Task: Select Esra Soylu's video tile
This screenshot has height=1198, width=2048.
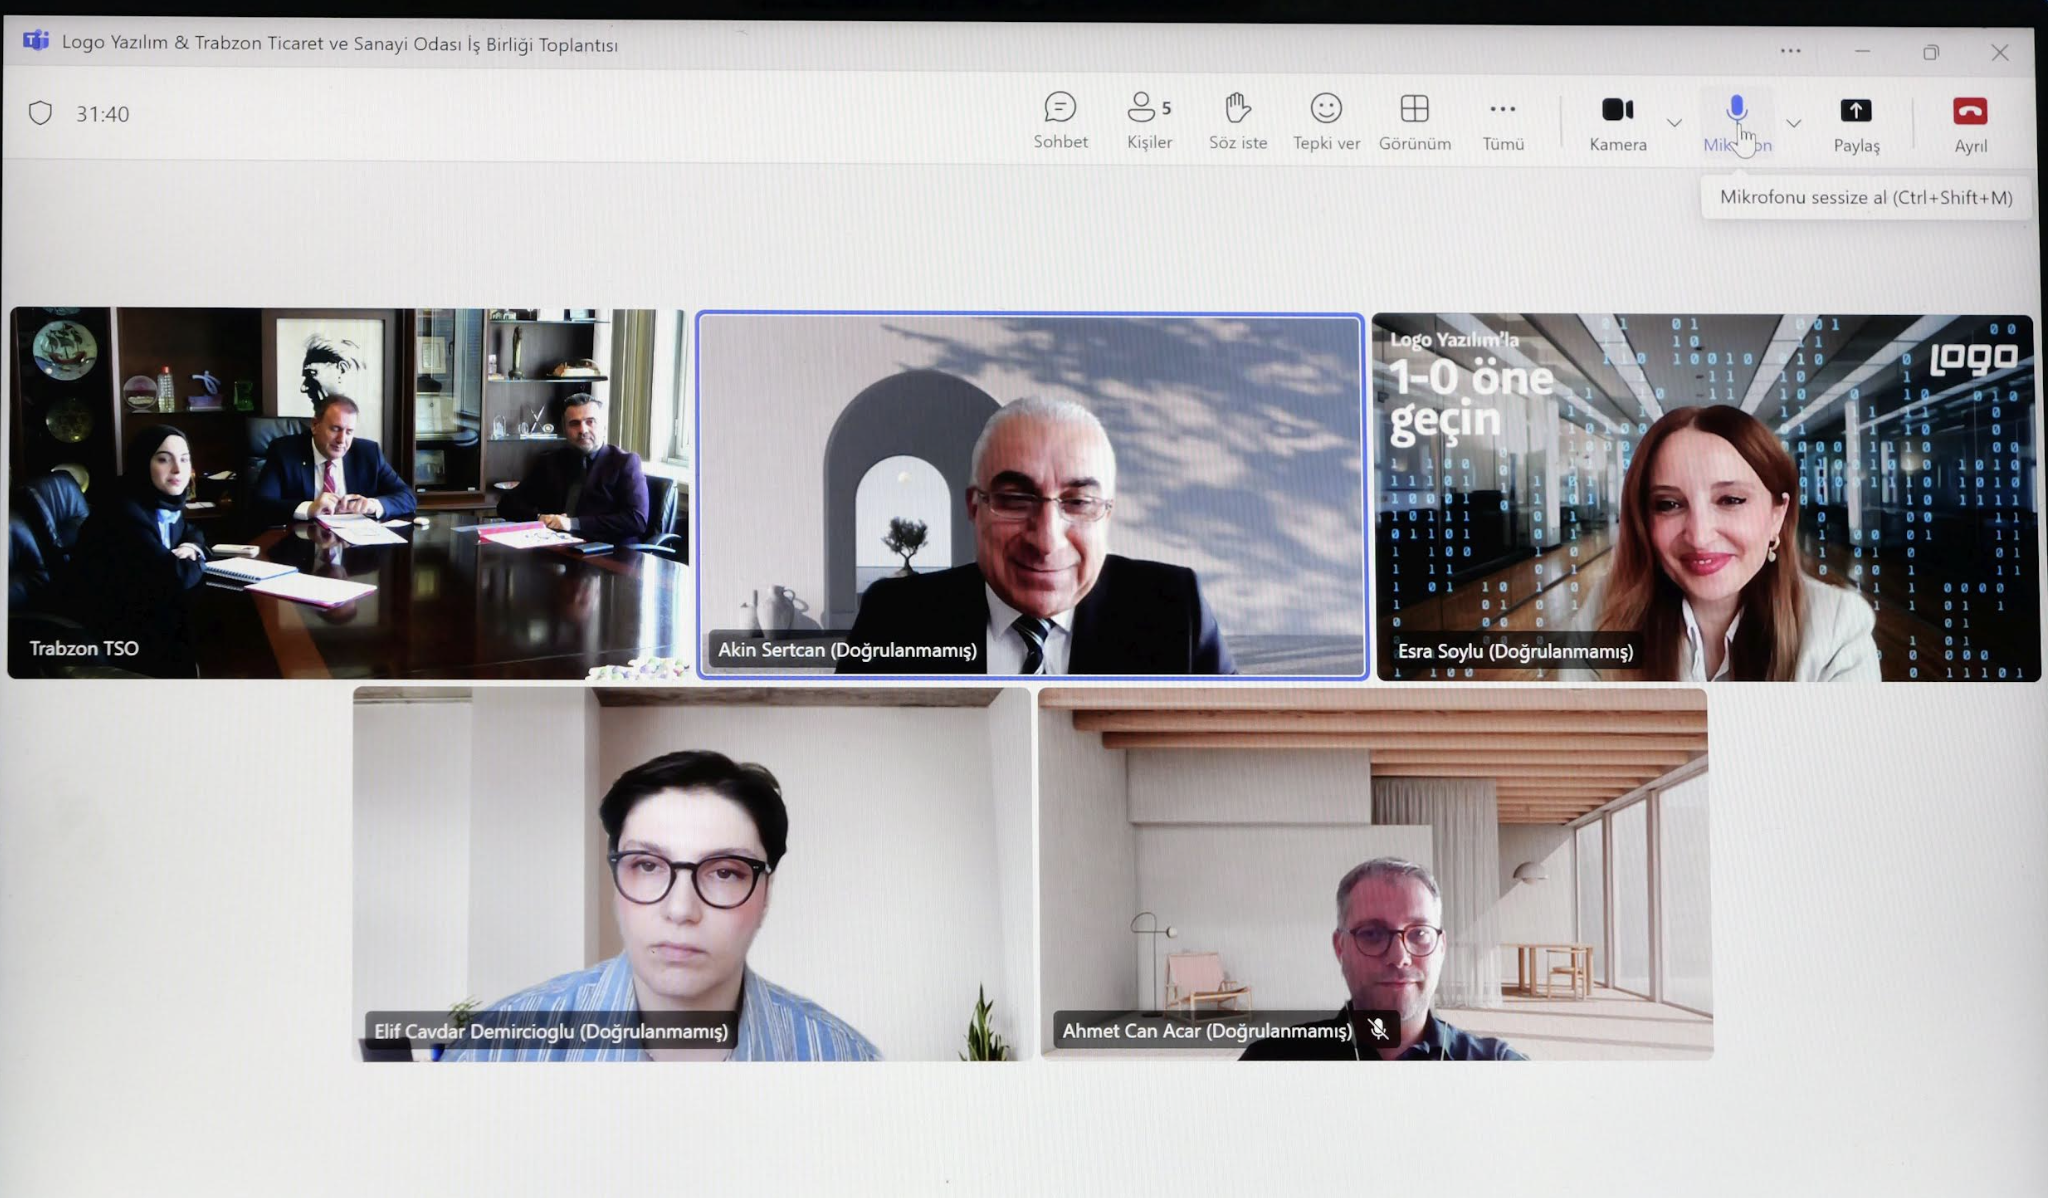Action: (1706, 497)
